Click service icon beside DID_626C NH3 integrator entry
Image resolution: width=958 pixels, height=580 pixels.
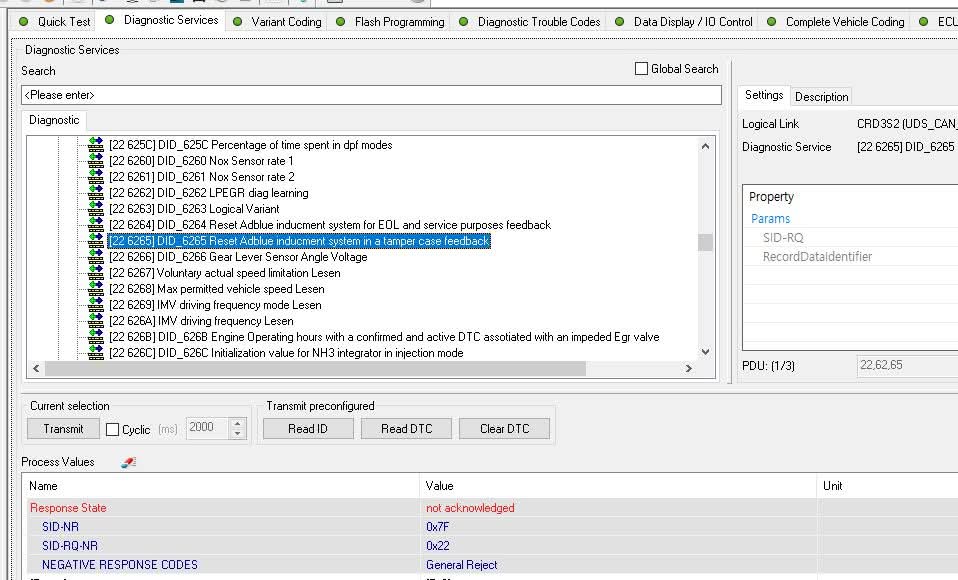pos(96,353)
